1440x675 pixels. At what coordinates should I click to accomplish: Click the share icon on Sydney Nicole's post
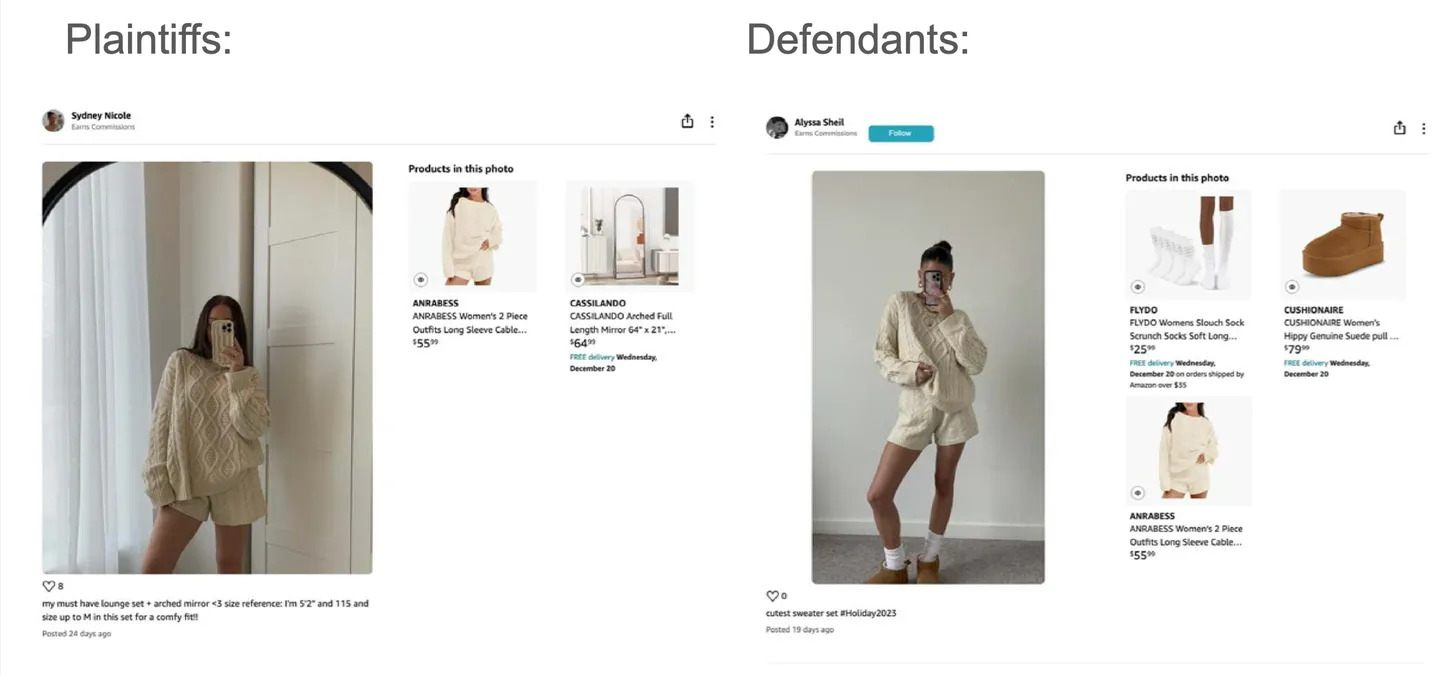[687, 121]
